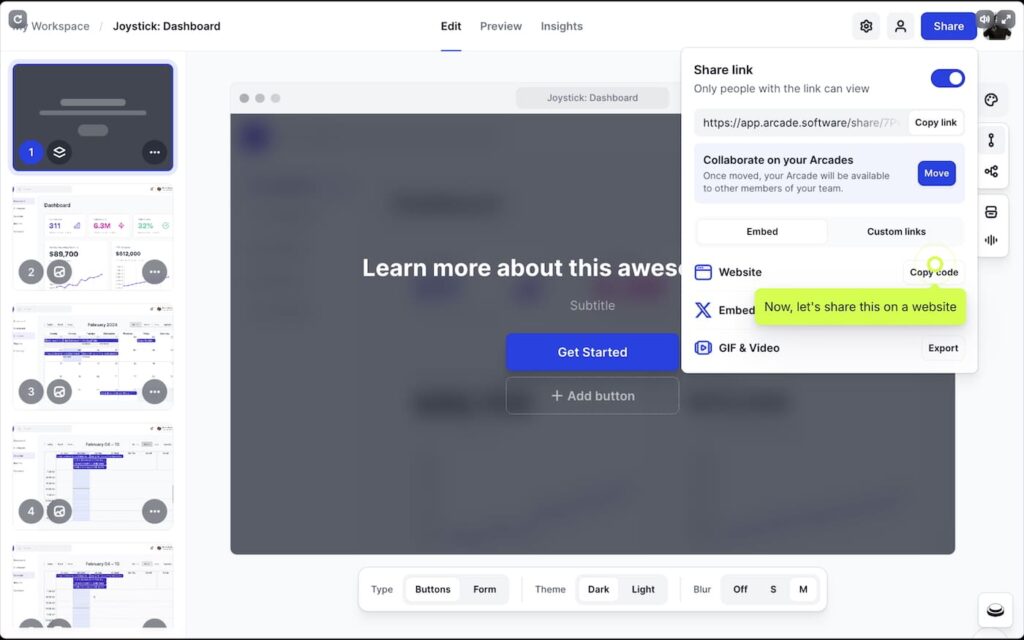Click the mock browser address bar title

tap(592, 98)
